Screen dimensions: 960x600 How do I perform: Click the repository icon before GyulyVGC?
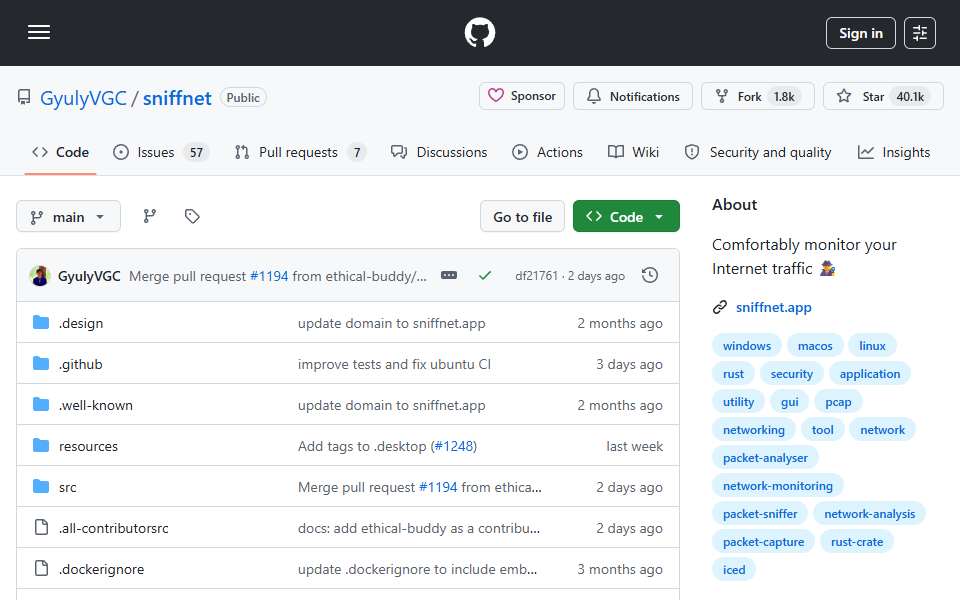pyautogui.click(x=24, y=97)
